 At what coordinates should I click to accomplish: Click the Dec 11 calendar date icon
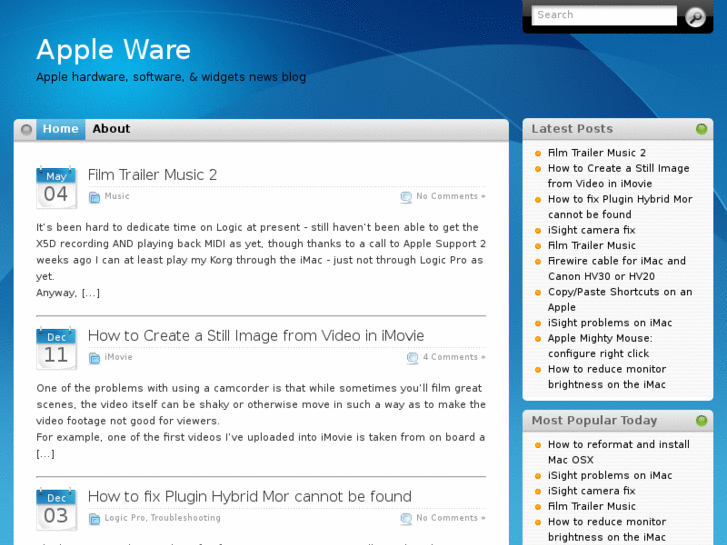(56, 349)
